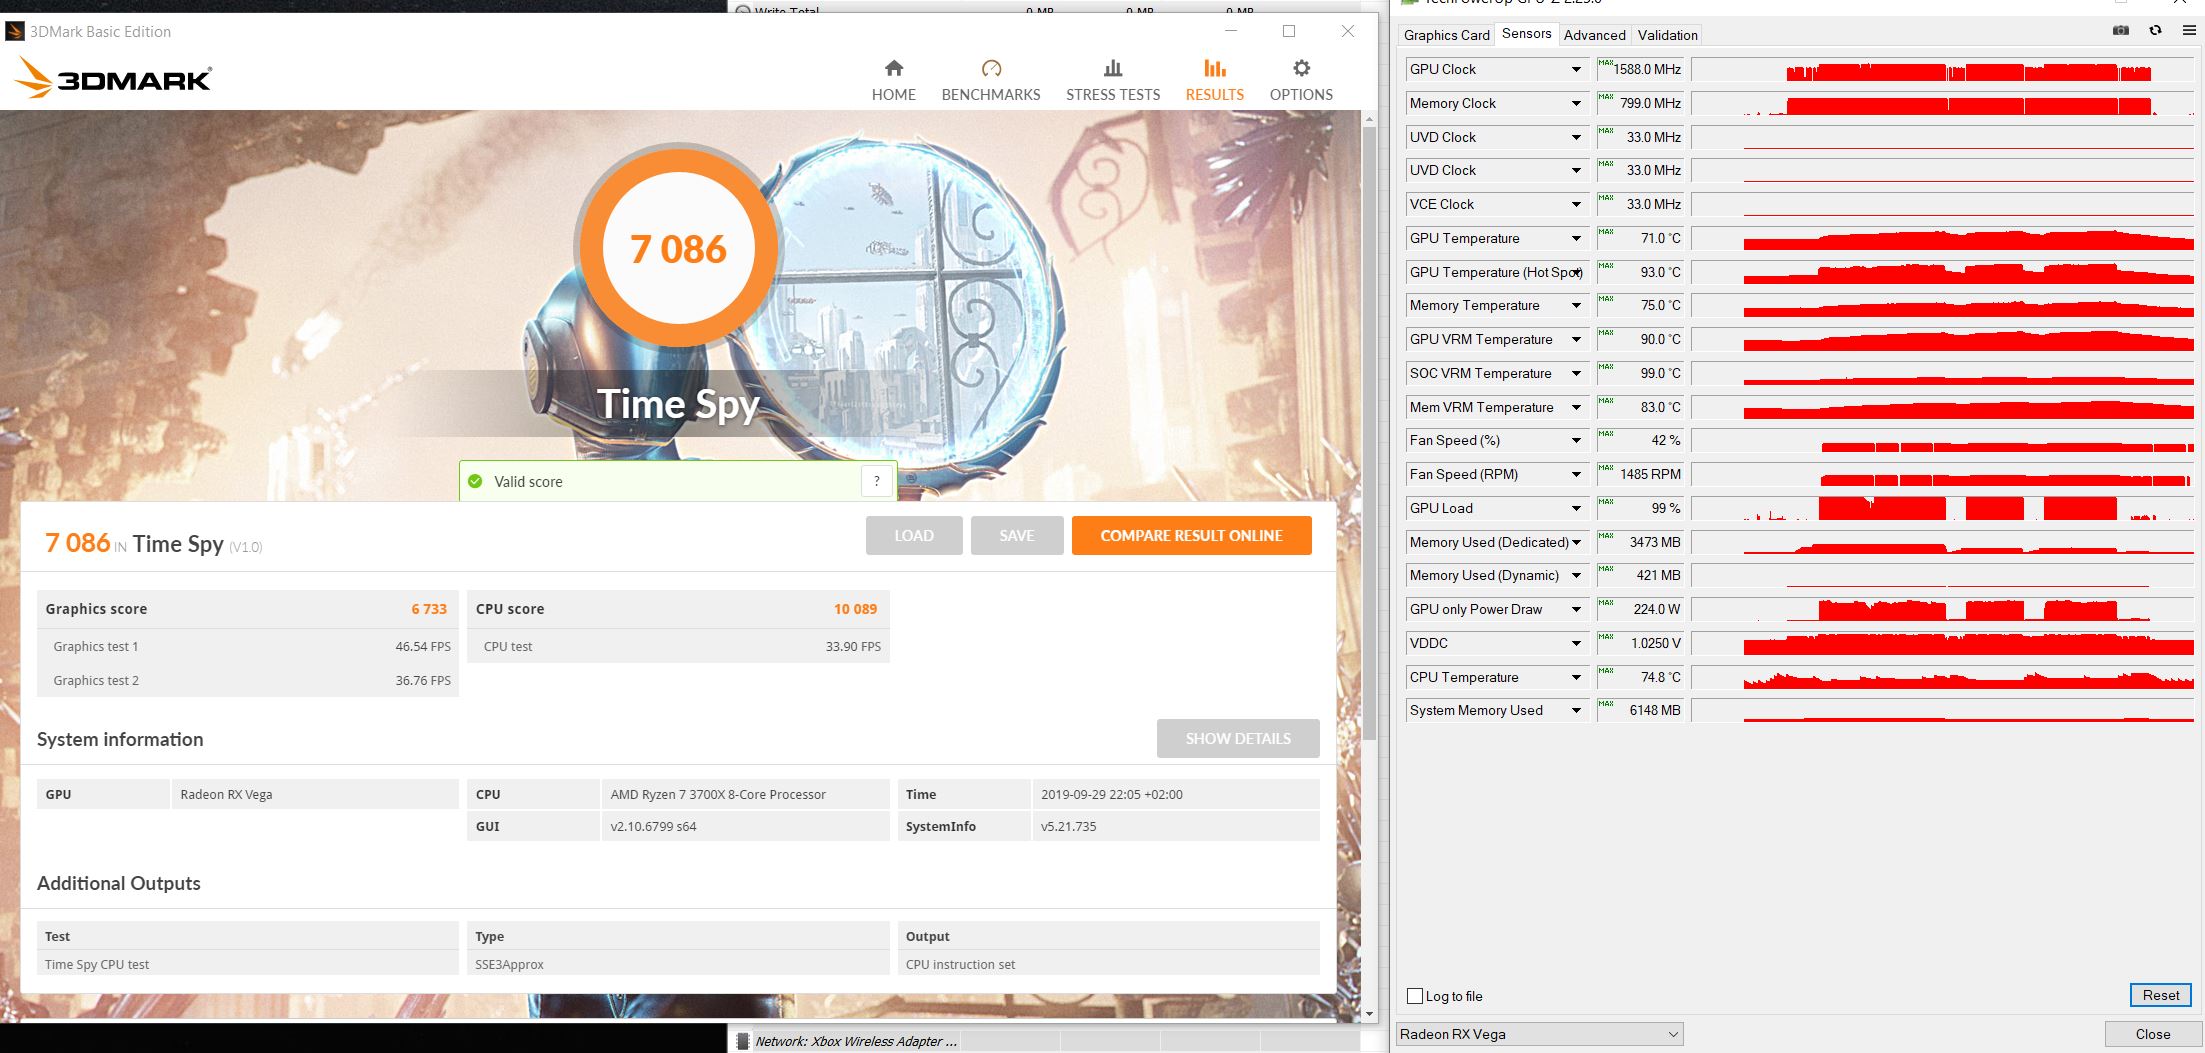Show system information details
The width and height of the screenshot is (2205, 1053).
(1238, 738)
